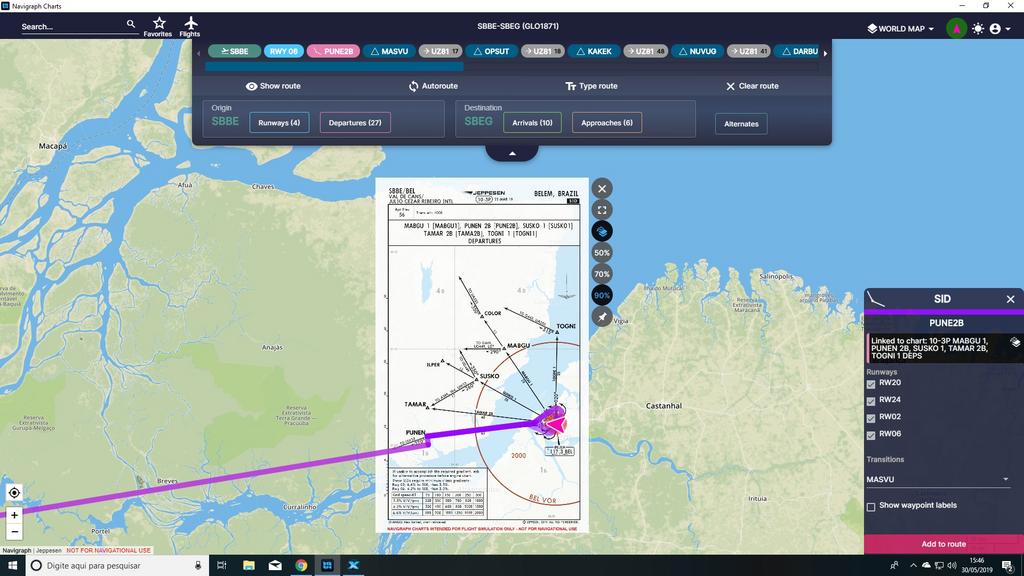Set chart opacity to 50%
The height and width of the screenshot is (576, 1024).
click(x=602, y=253)
